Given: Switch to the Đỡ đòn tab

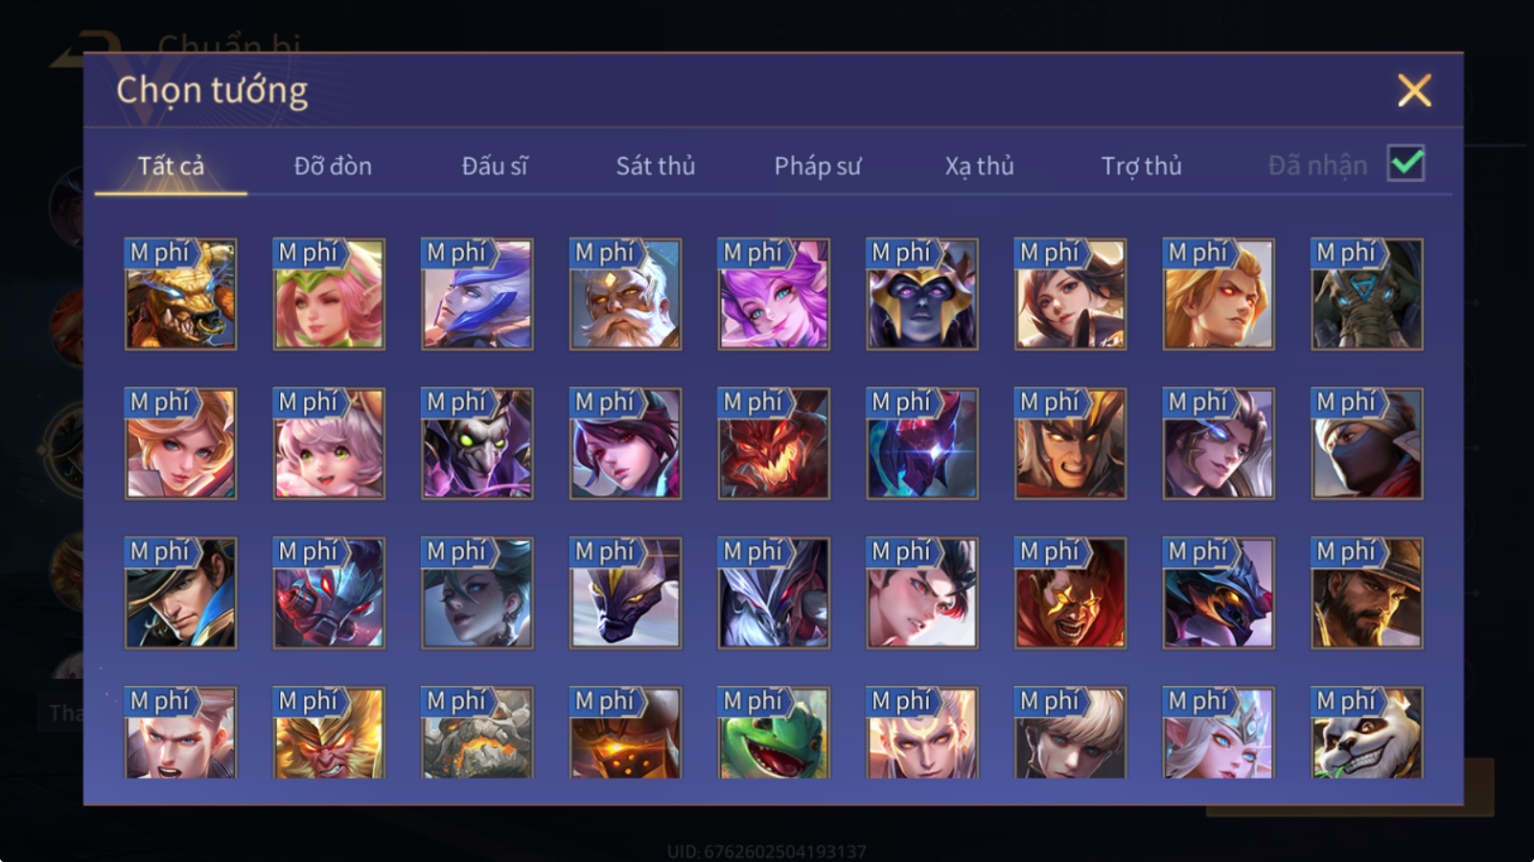Looking at the screenshot, I should pyautogui.click(x=333, y=166).
